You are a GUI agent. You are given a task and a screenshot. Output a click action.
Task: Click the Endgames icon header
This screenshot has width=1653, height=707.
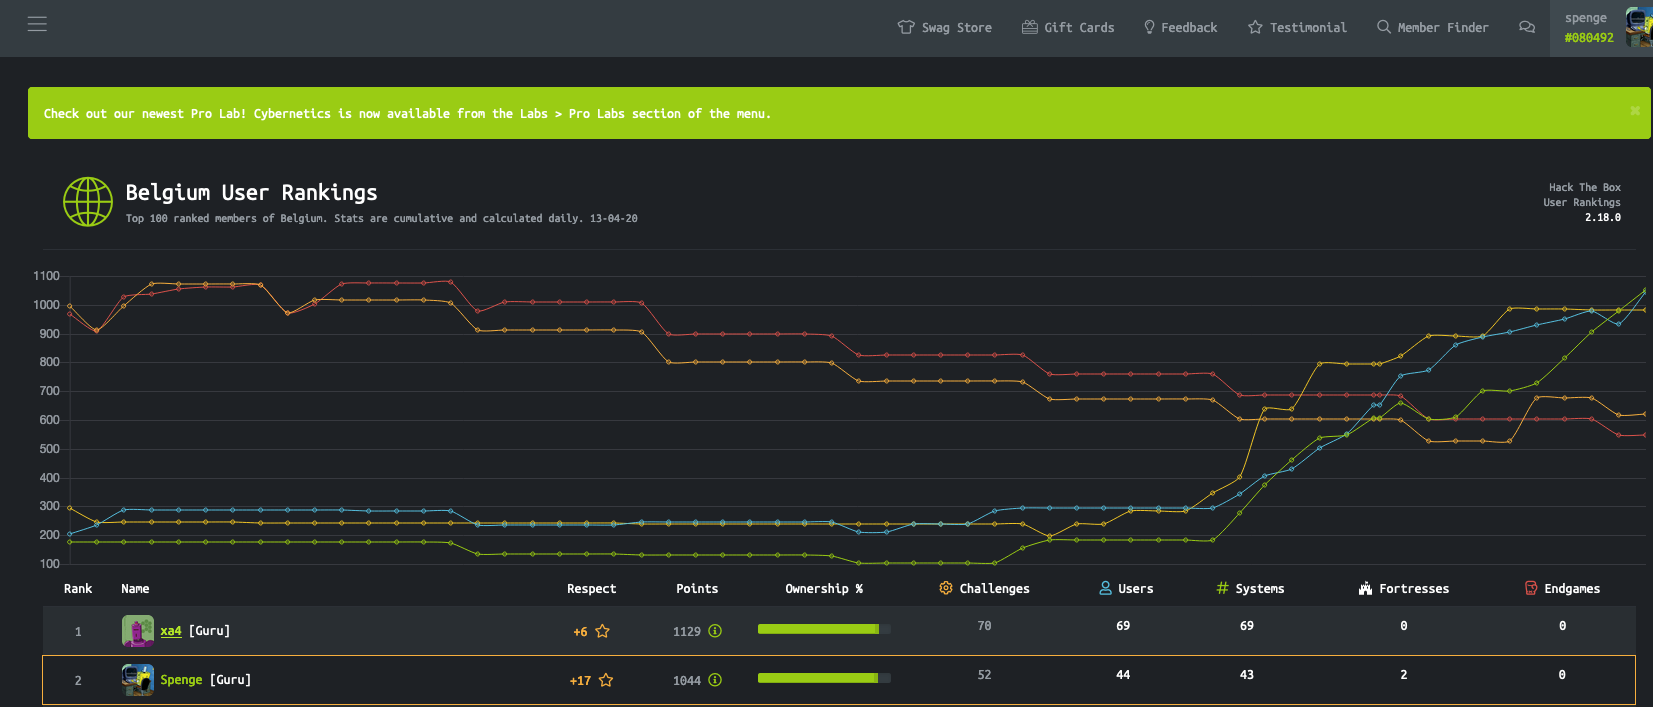point(1531,588)
